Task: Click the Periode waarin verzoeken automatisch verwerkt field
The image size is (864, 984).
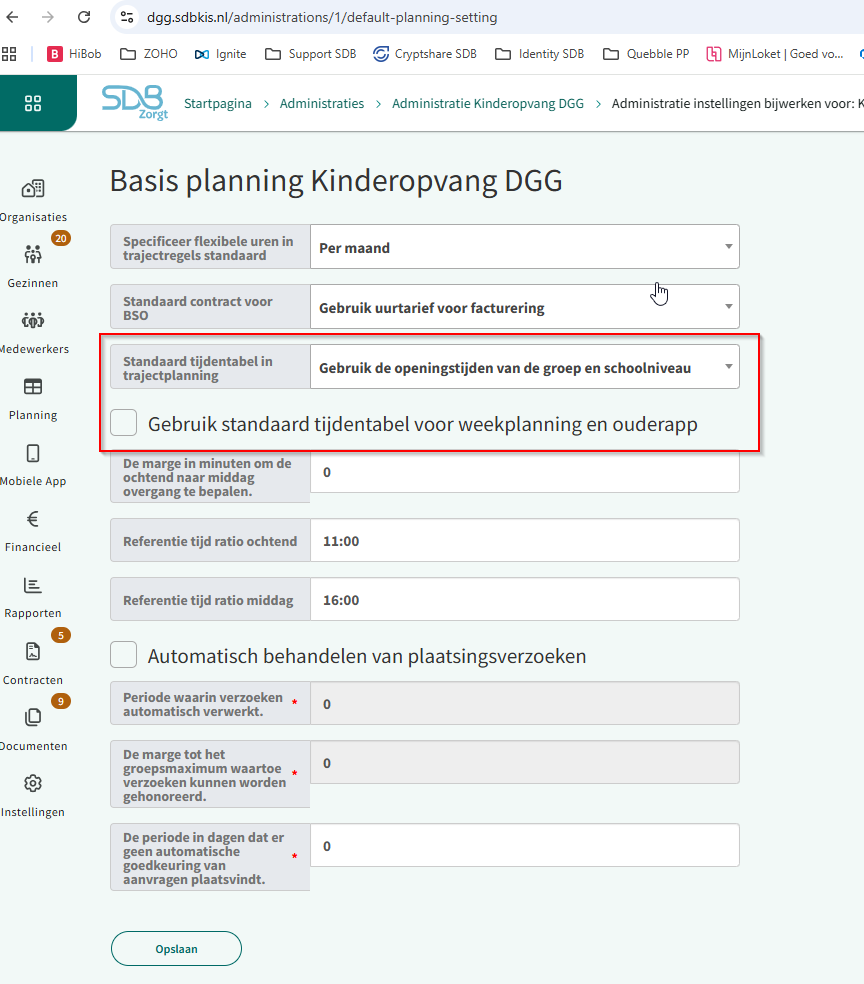Action: tap(525, 703)
